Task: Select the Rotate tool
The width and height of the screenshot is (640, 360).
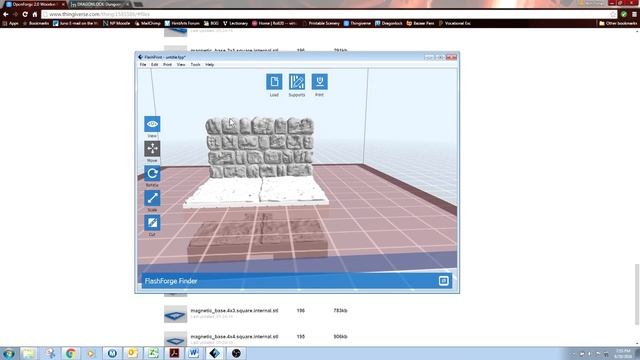Action: pyautogui.click(x=152, y=173)
